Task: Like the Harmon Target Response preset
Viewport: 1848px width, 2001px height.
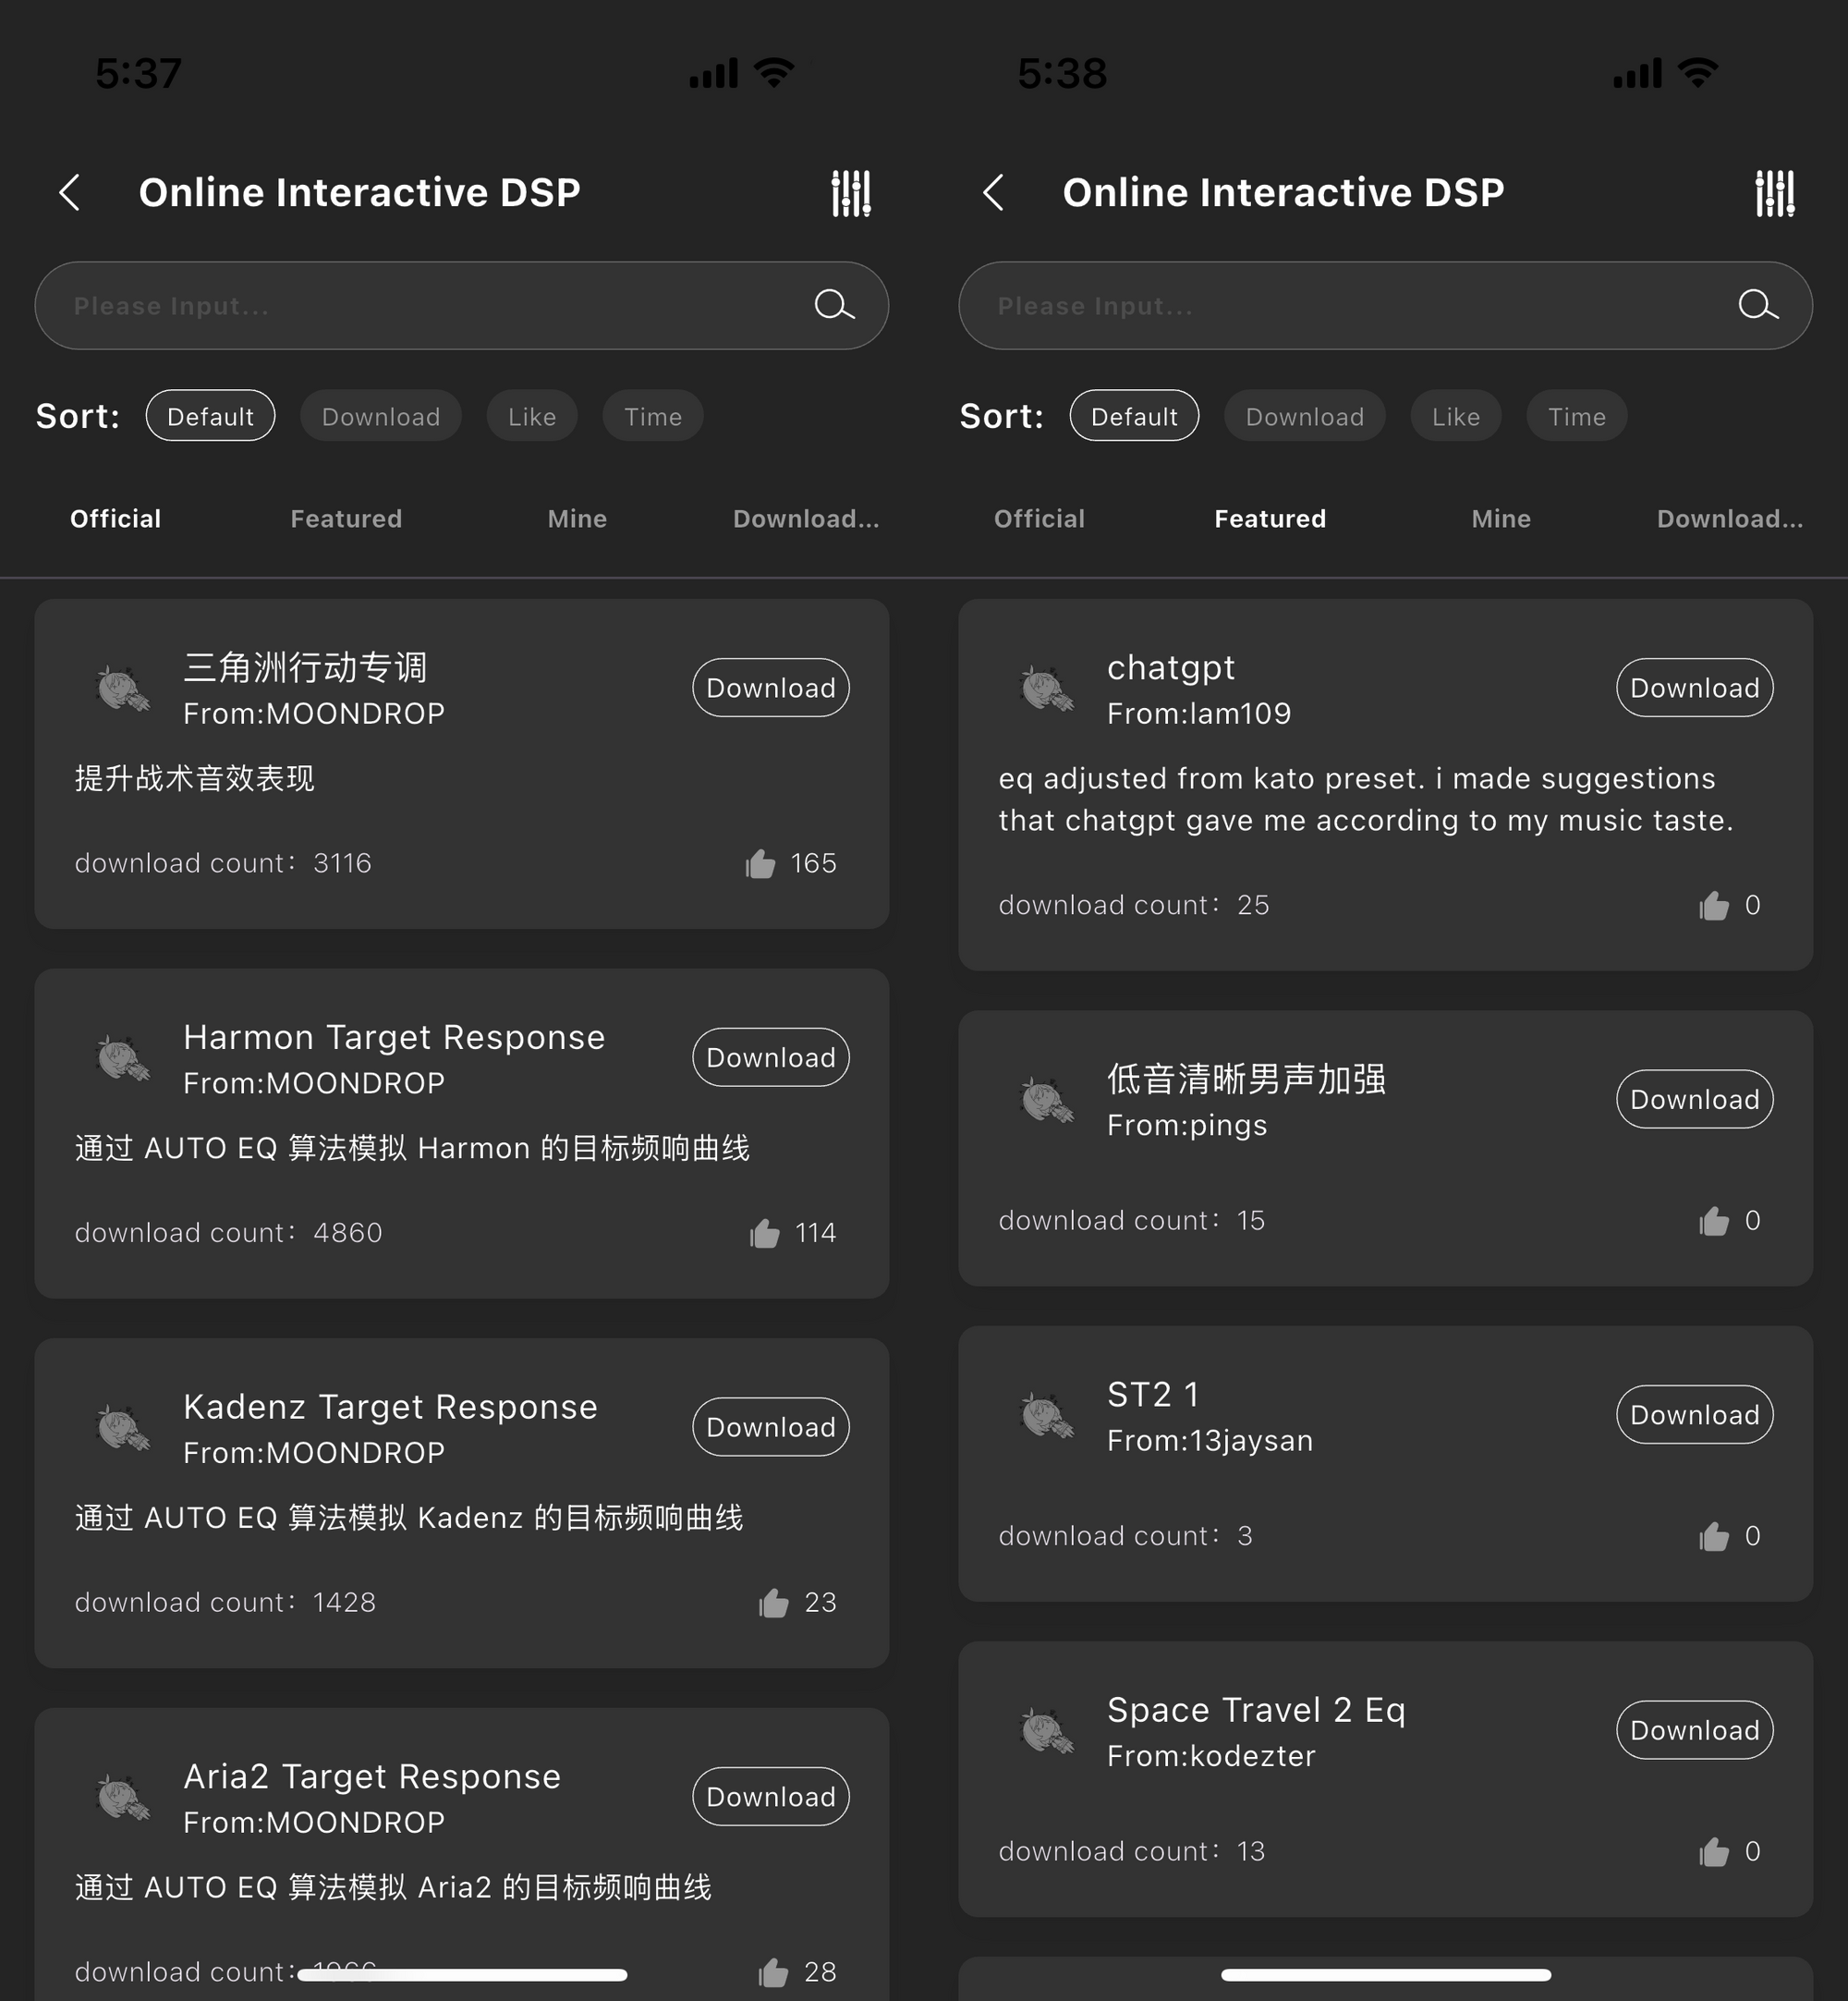Action: click(765, 1233)
